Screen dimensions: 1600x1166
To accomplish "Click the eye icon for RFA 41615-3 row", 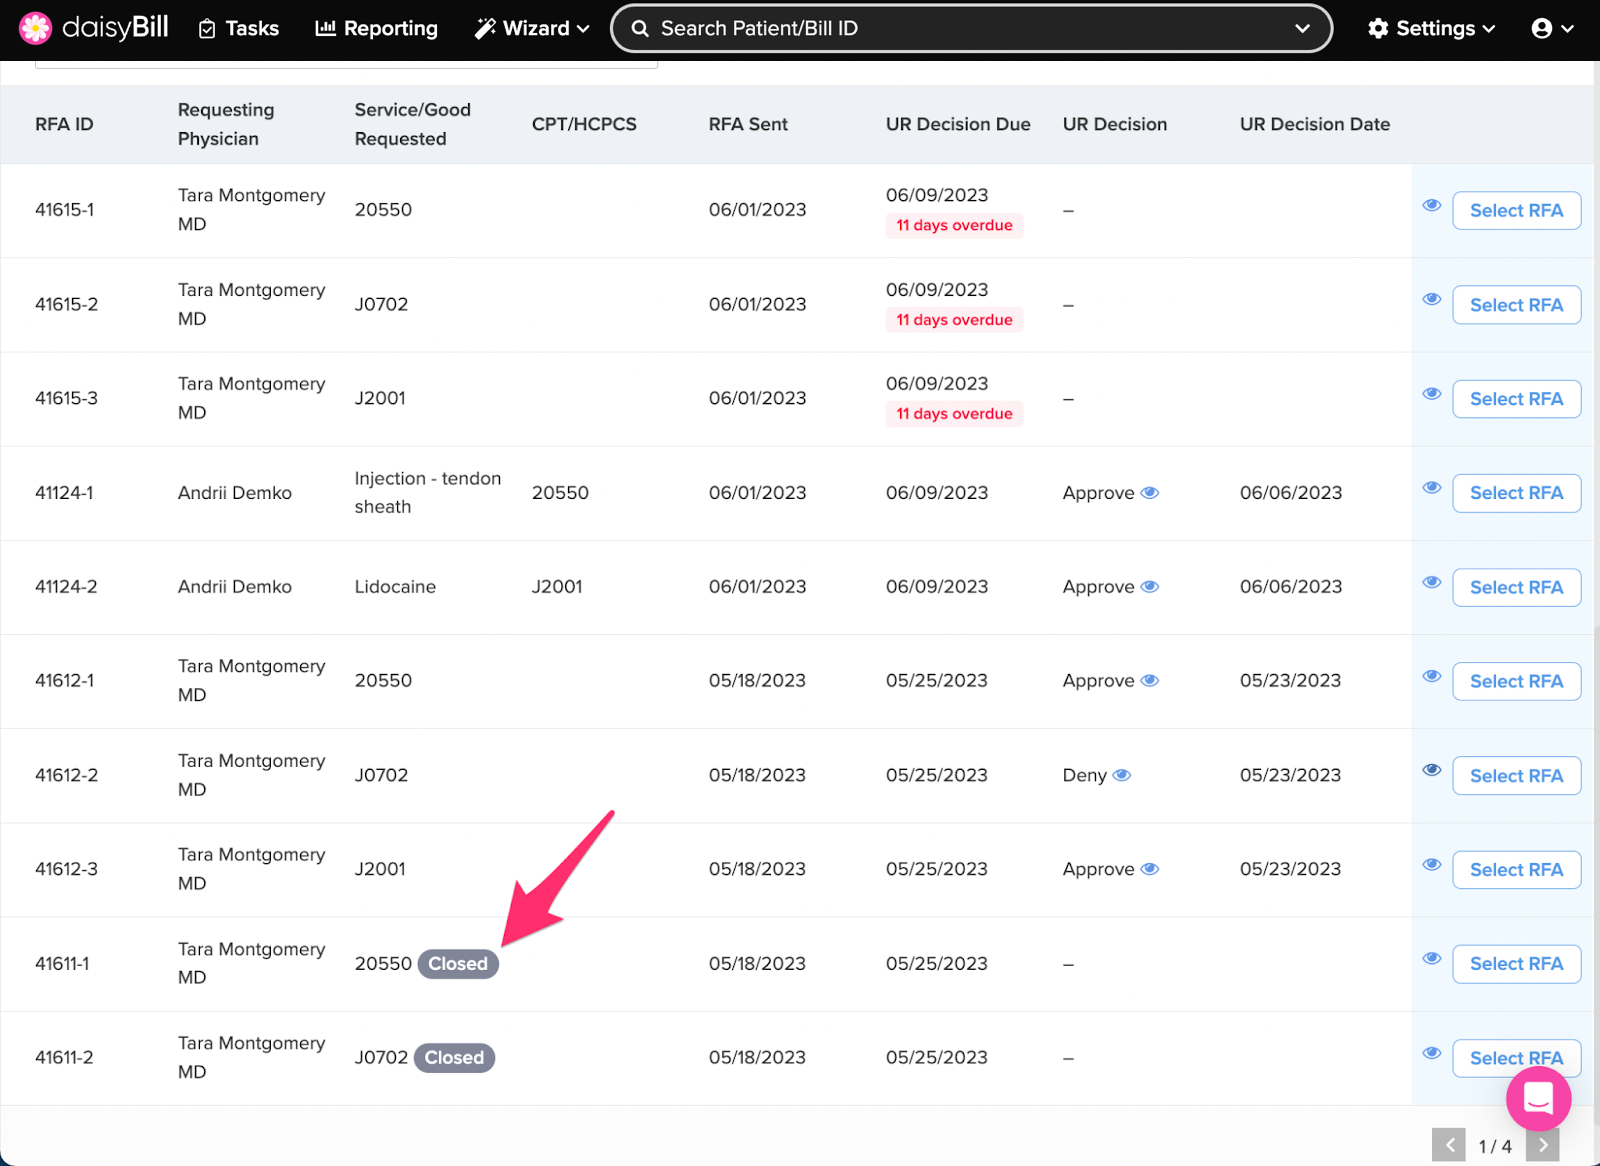I will (1432, 393).
